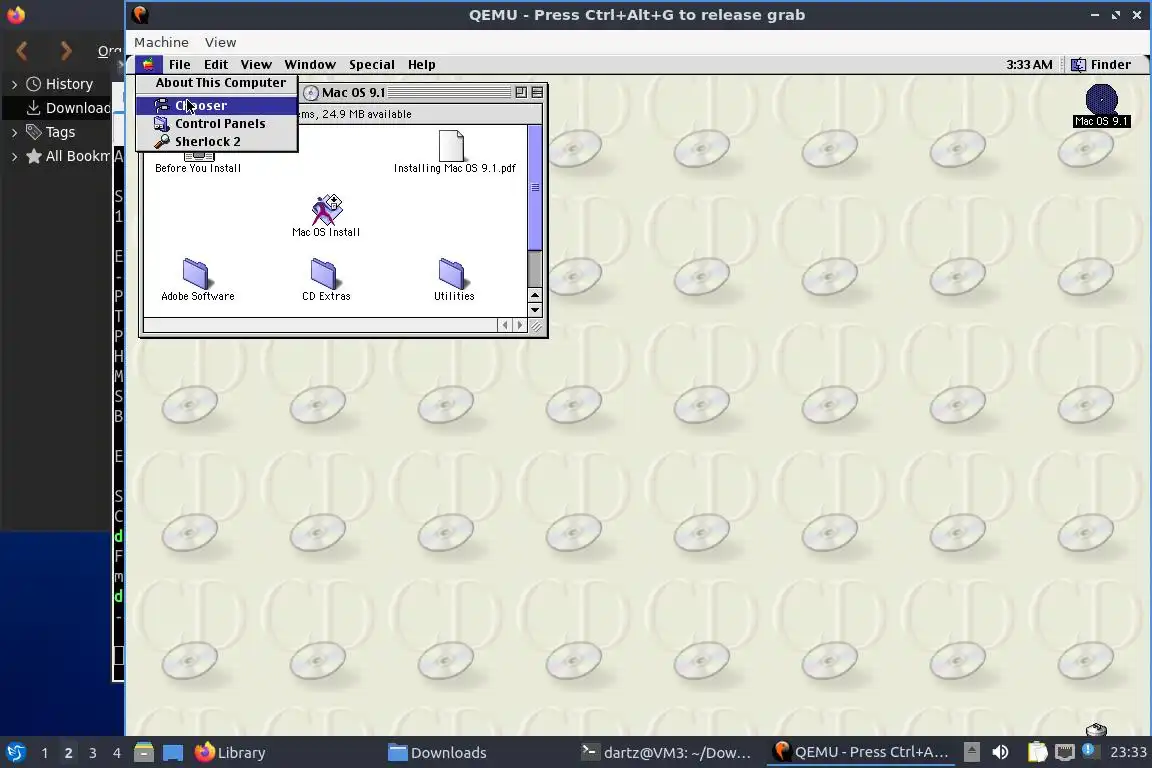Screen dimensions: 1152x768
Task: Click the update notification tray icon
Action: pos(1090,751)
